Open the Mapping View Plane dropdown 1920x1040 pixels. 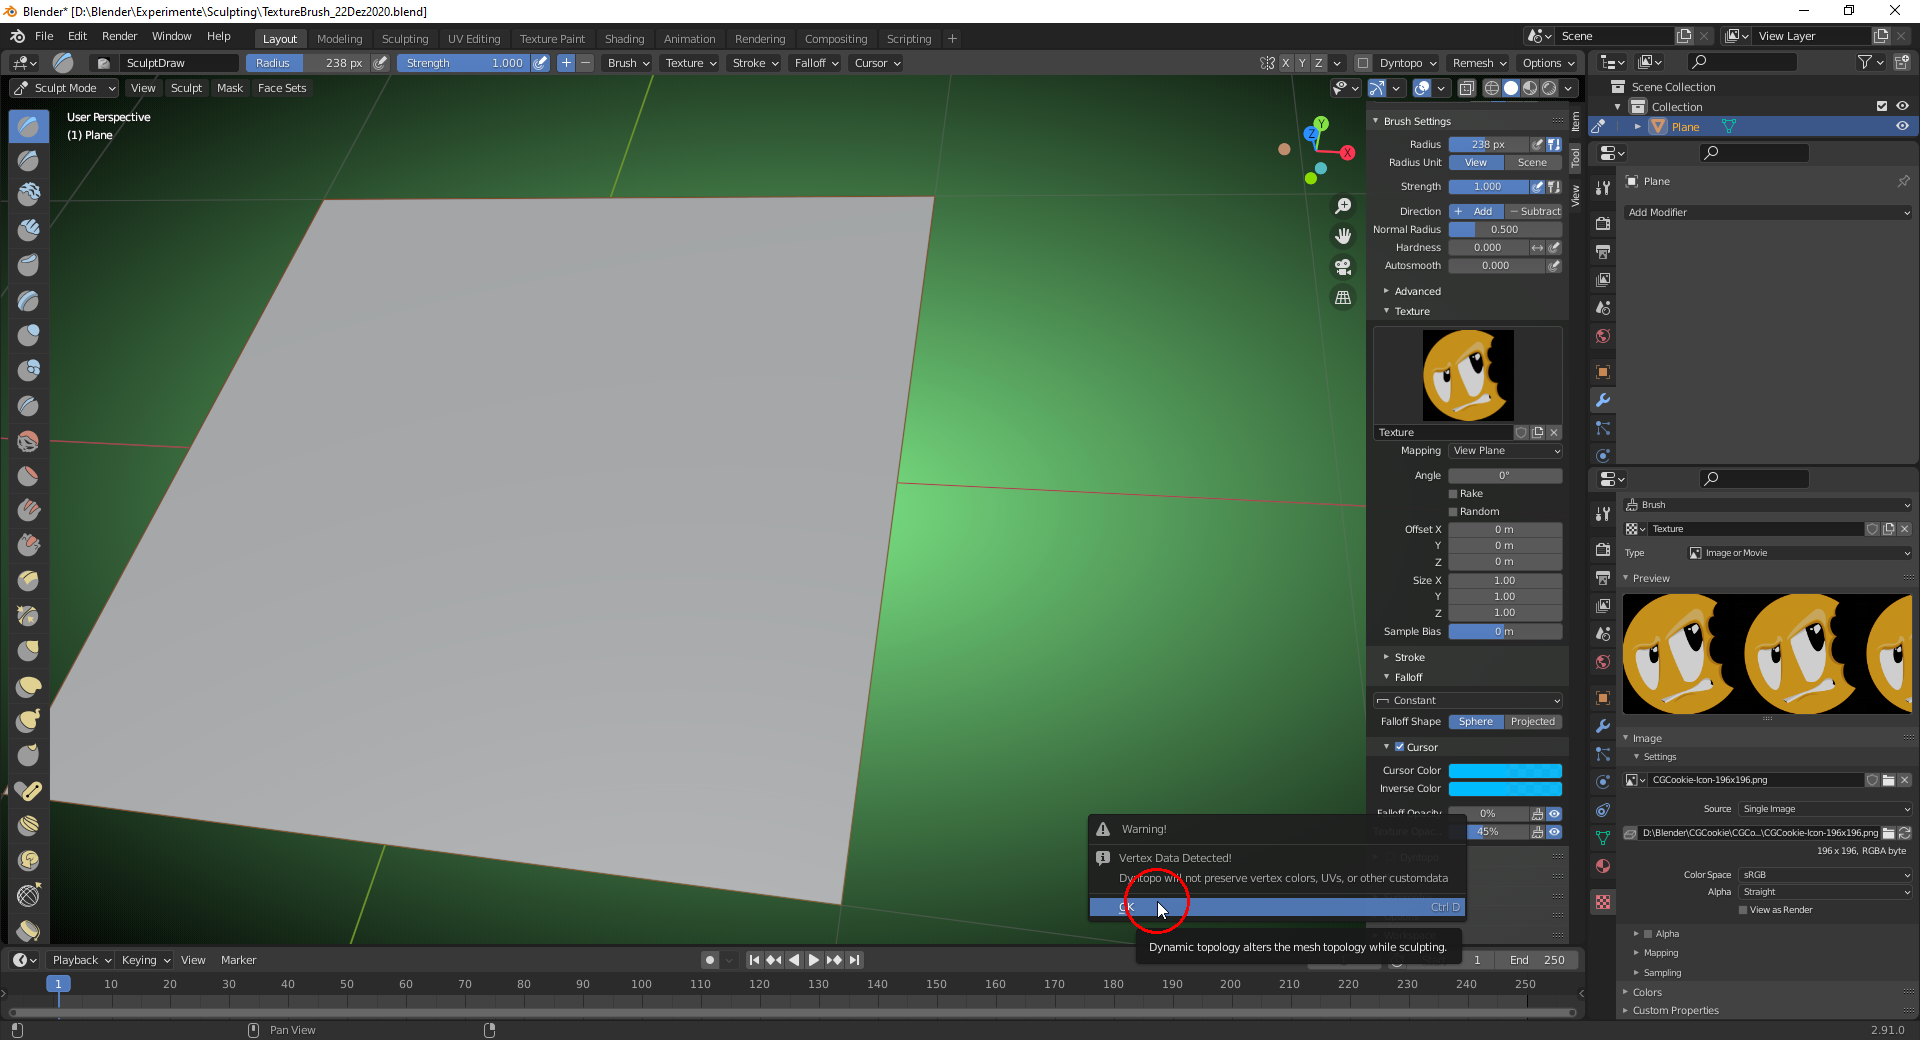pyautogui.click(x=1505, y=451)
